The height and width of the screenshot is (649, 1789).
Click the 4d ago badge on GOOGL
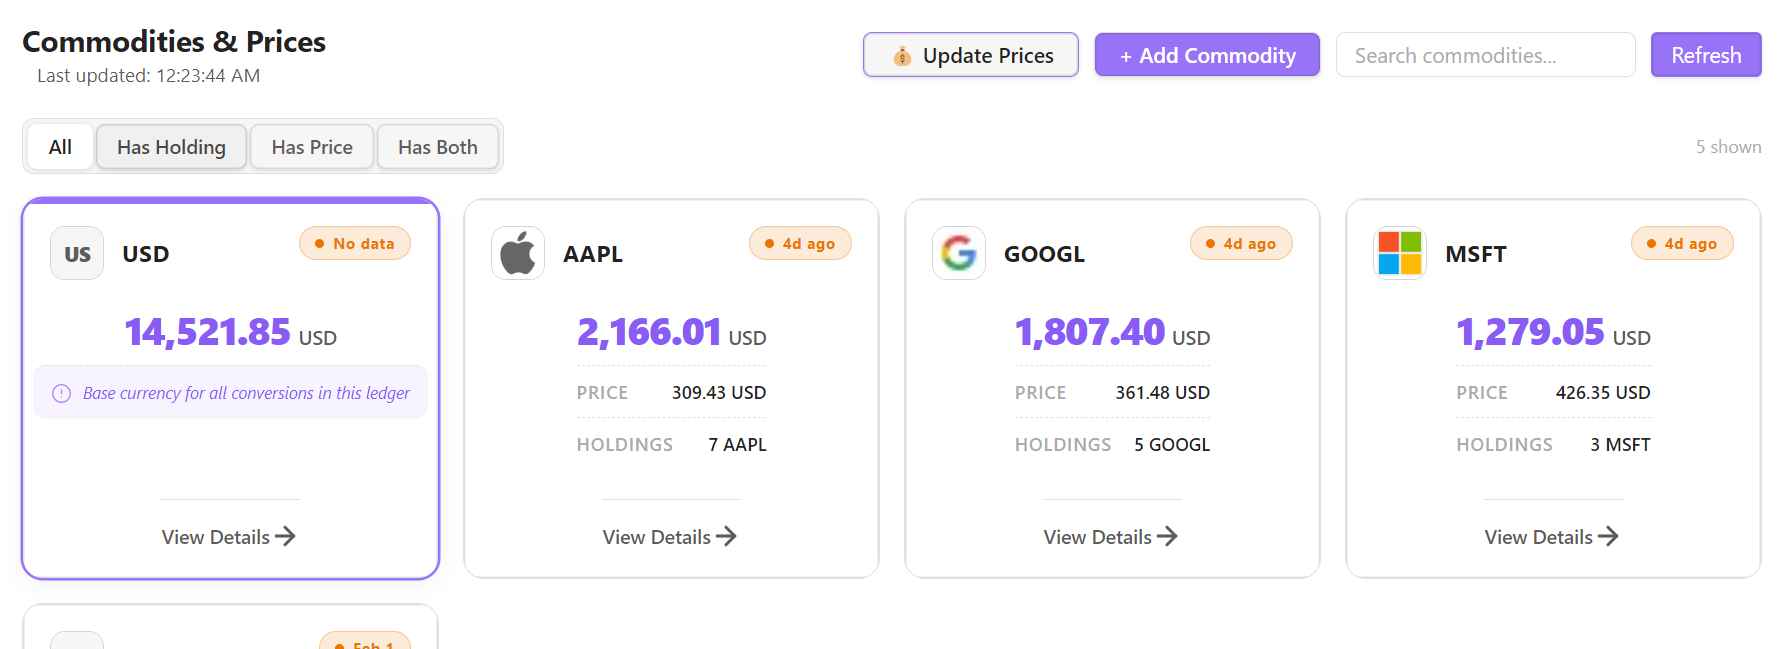pos(1241,243)
